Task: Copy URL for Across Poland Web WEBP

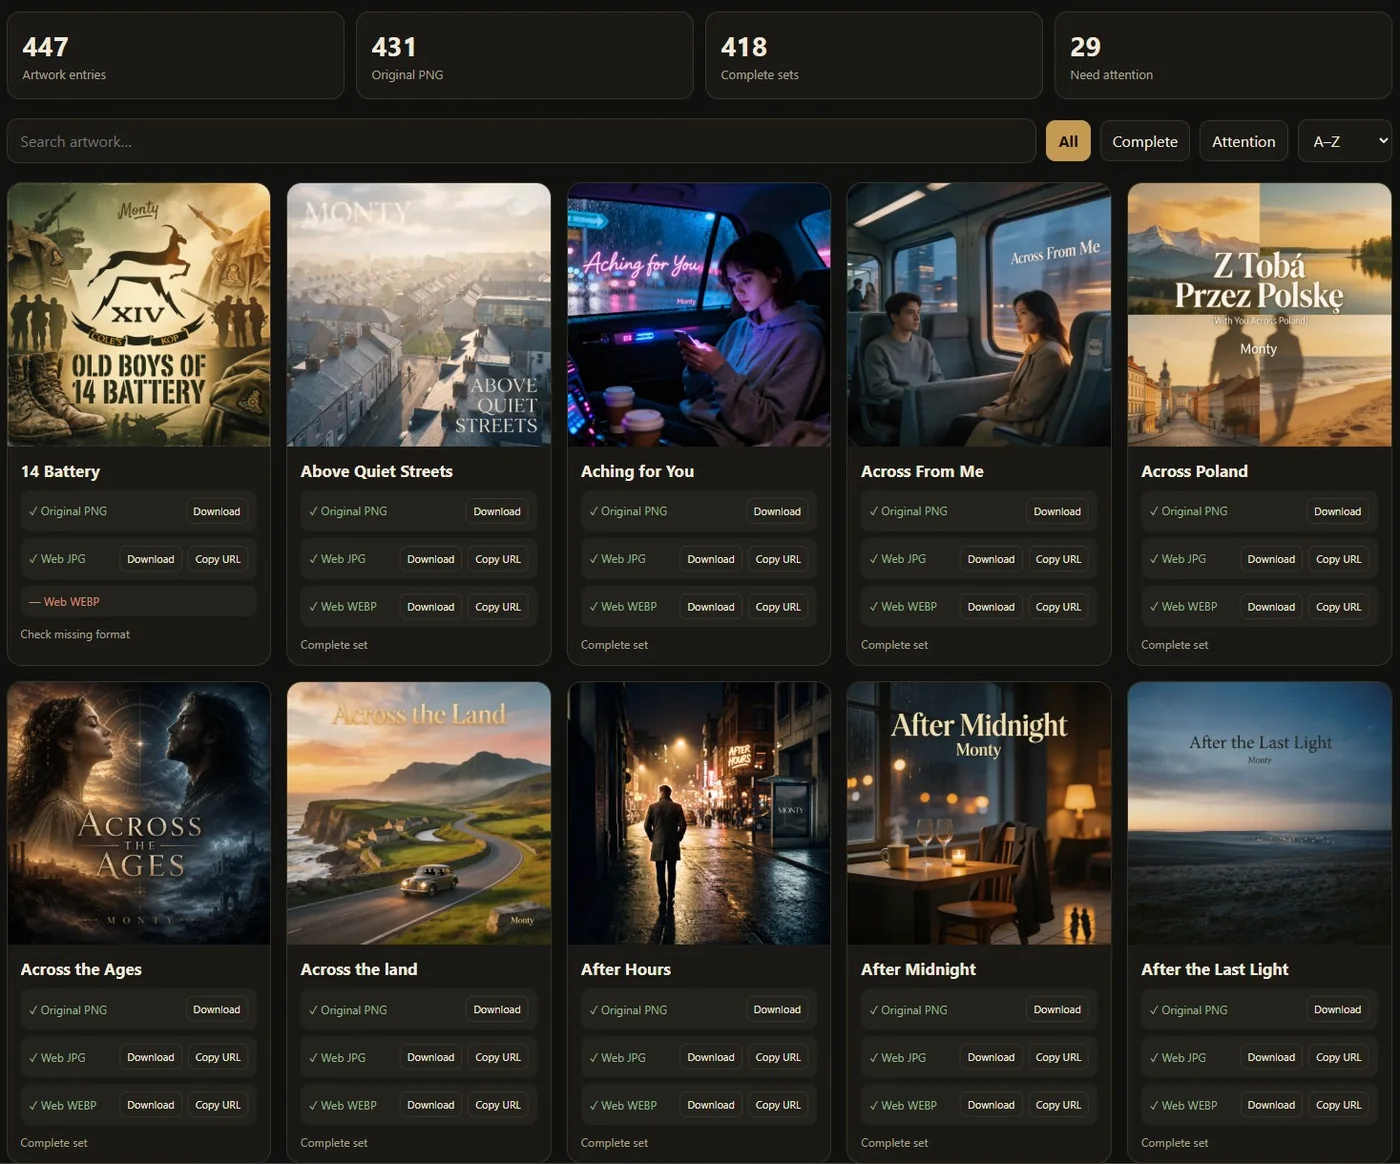Action: 1338,607
